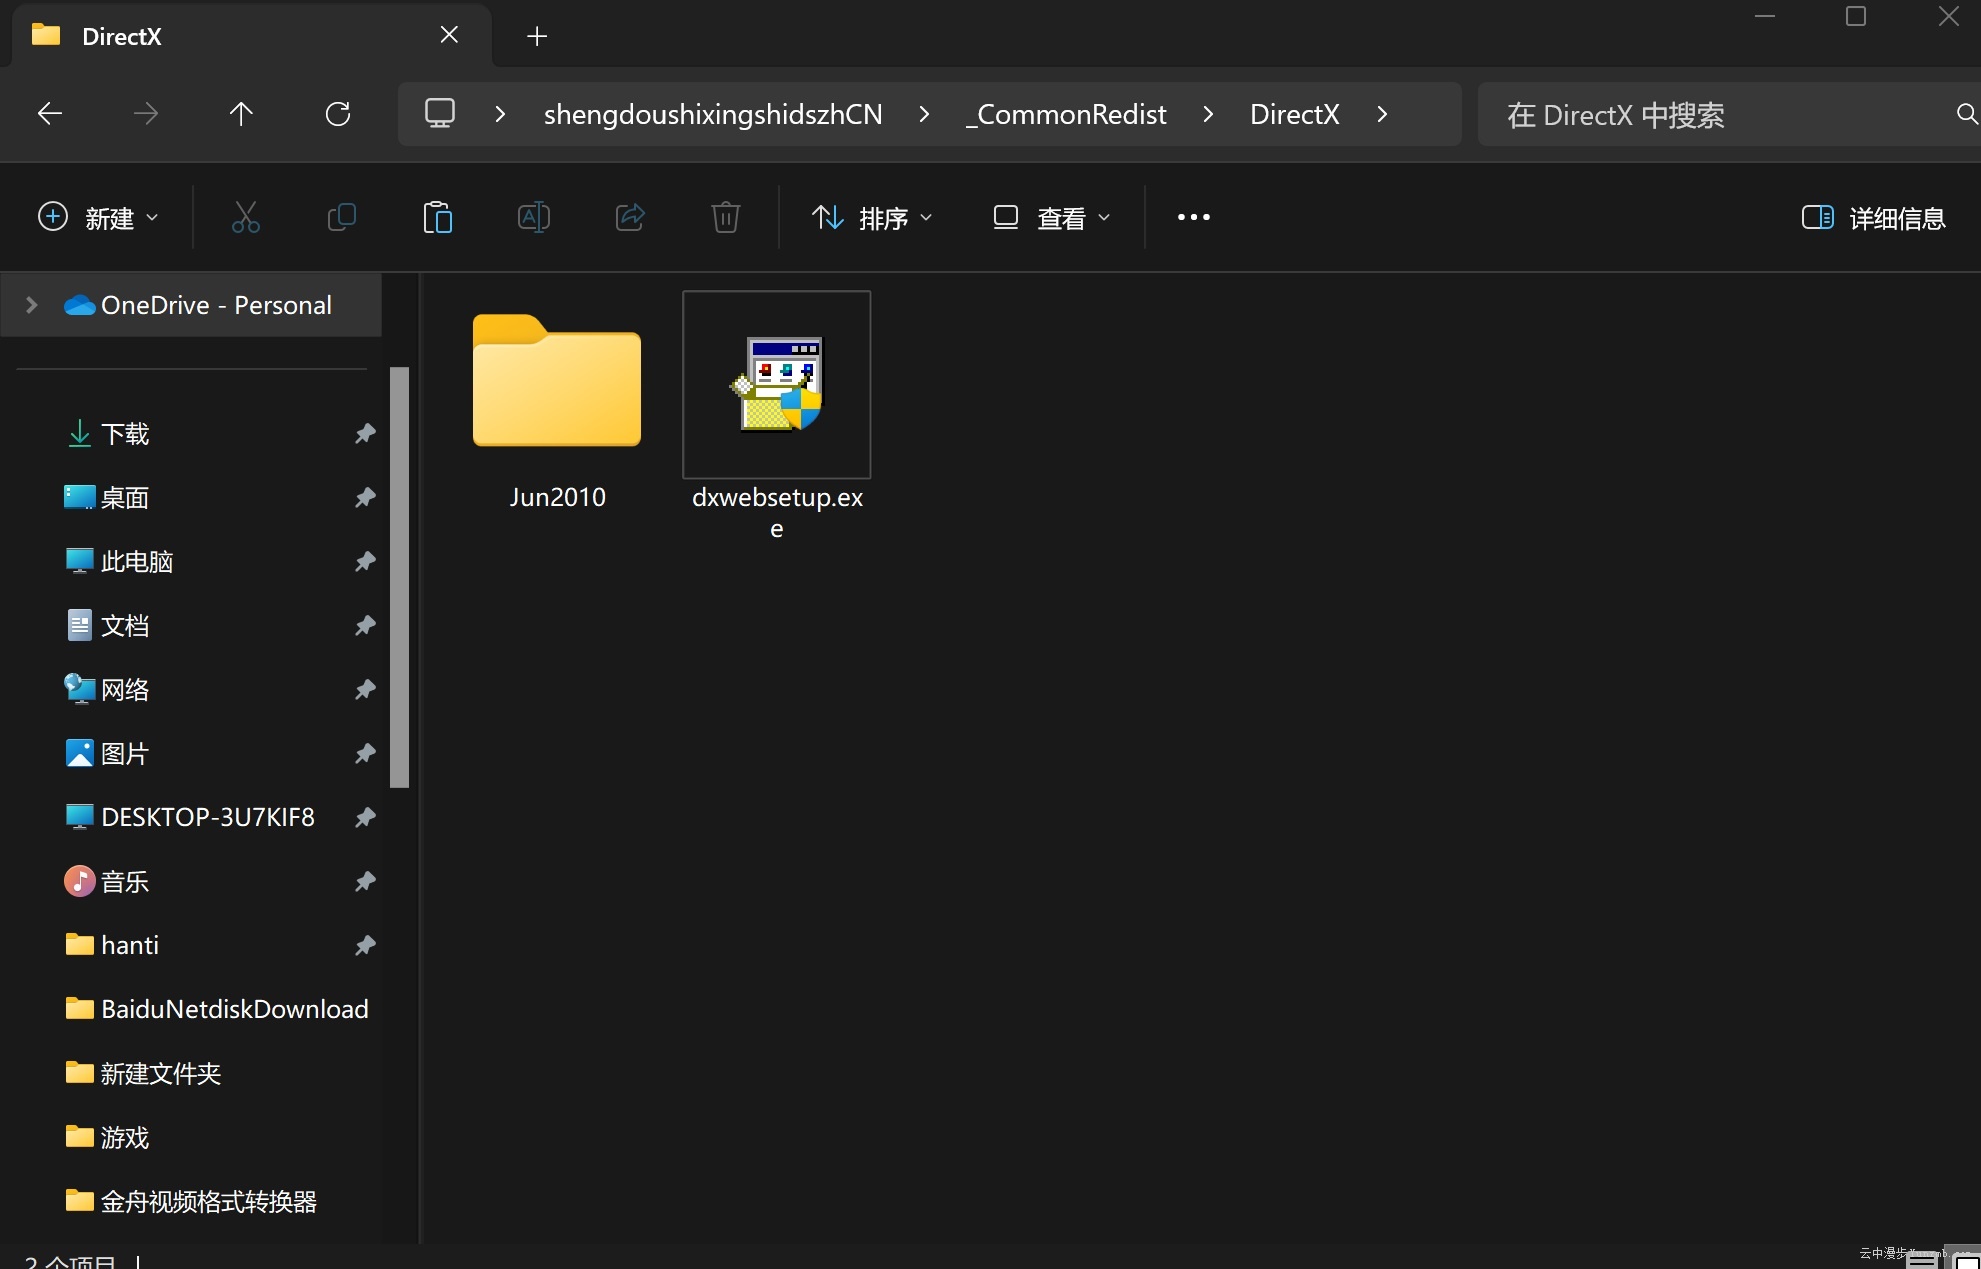Click the Paste clipboard icon

click(438, 217)
